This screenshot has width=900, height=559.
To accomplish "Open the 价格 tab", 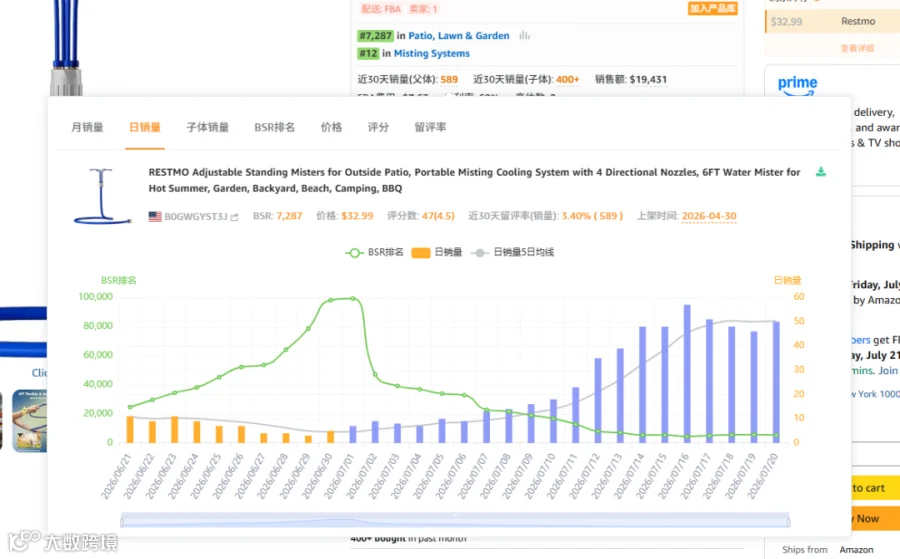I will click(x=331, y=127).
